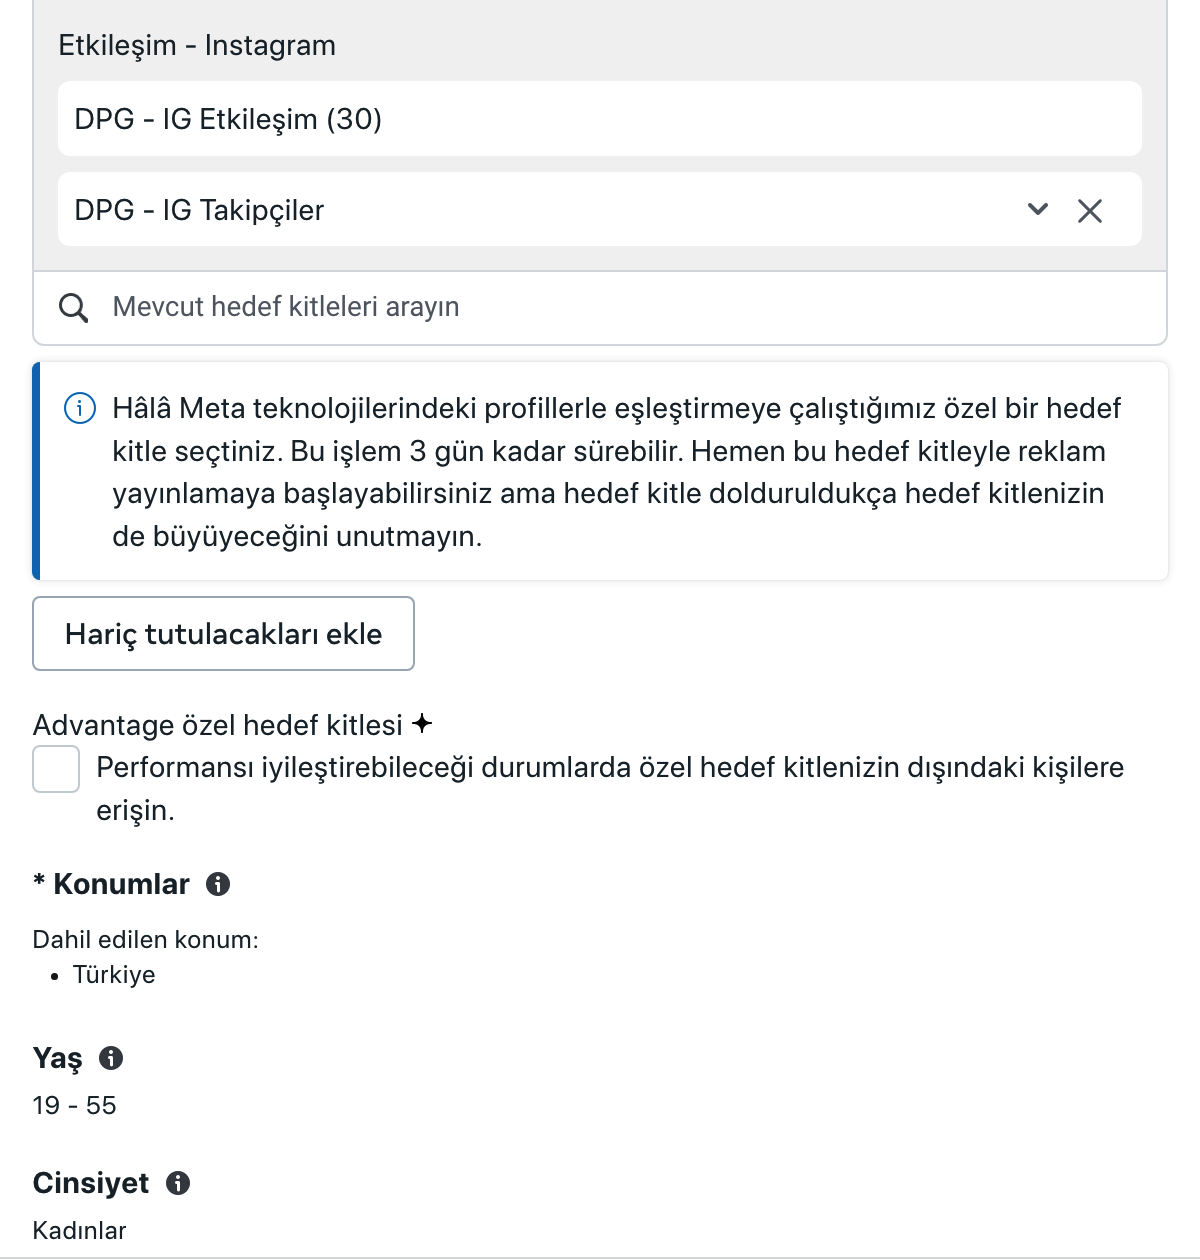Click the Kadınlar gender value
This screenshot has height=1260, width=1200.
80,1230
